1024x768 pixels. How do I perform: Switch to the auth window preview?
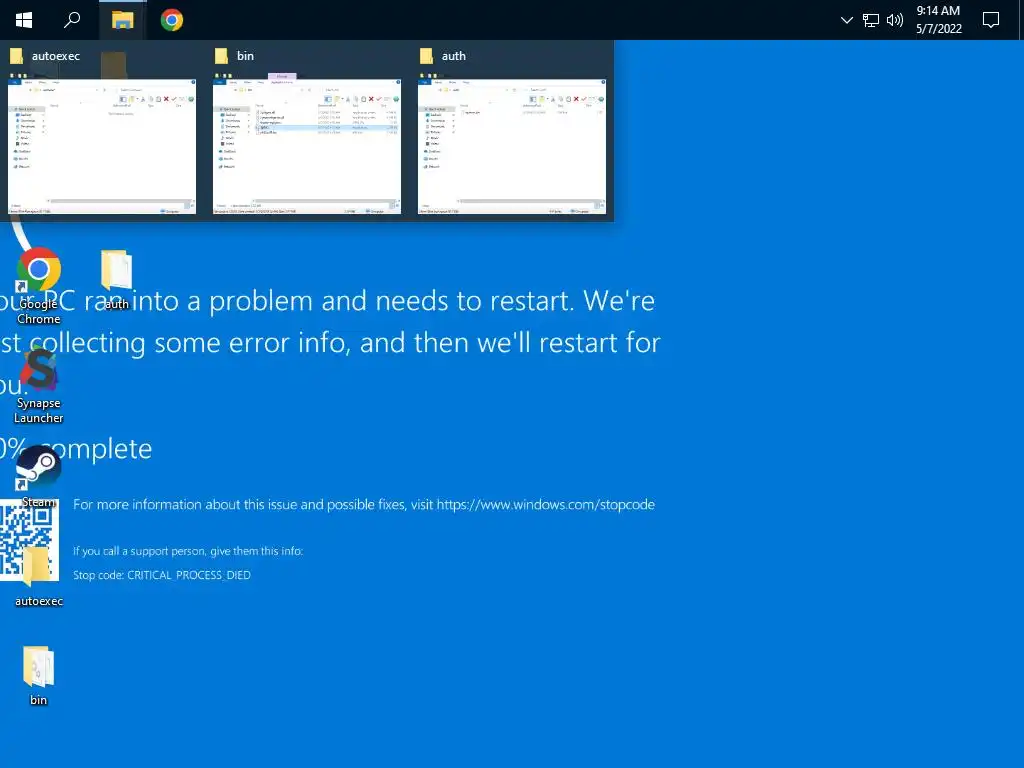[x=512, y=144]
